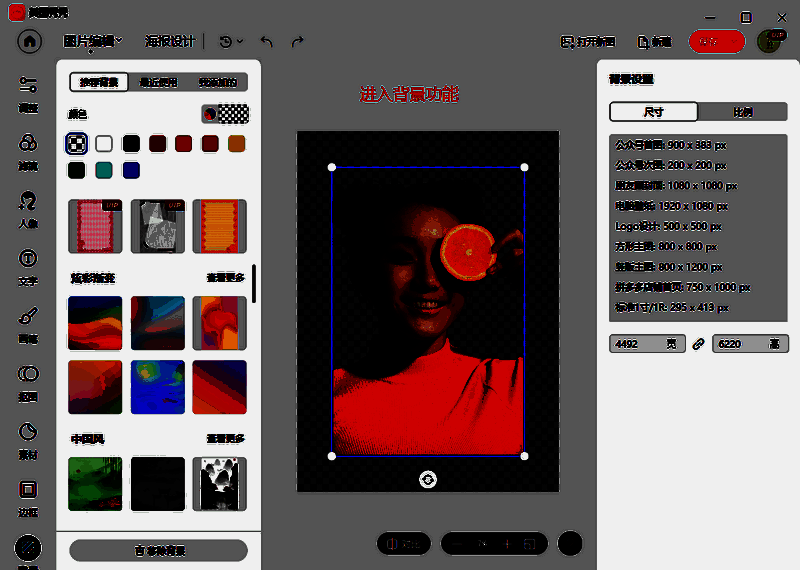Open the custom color picker toggle

click(225, 114)
